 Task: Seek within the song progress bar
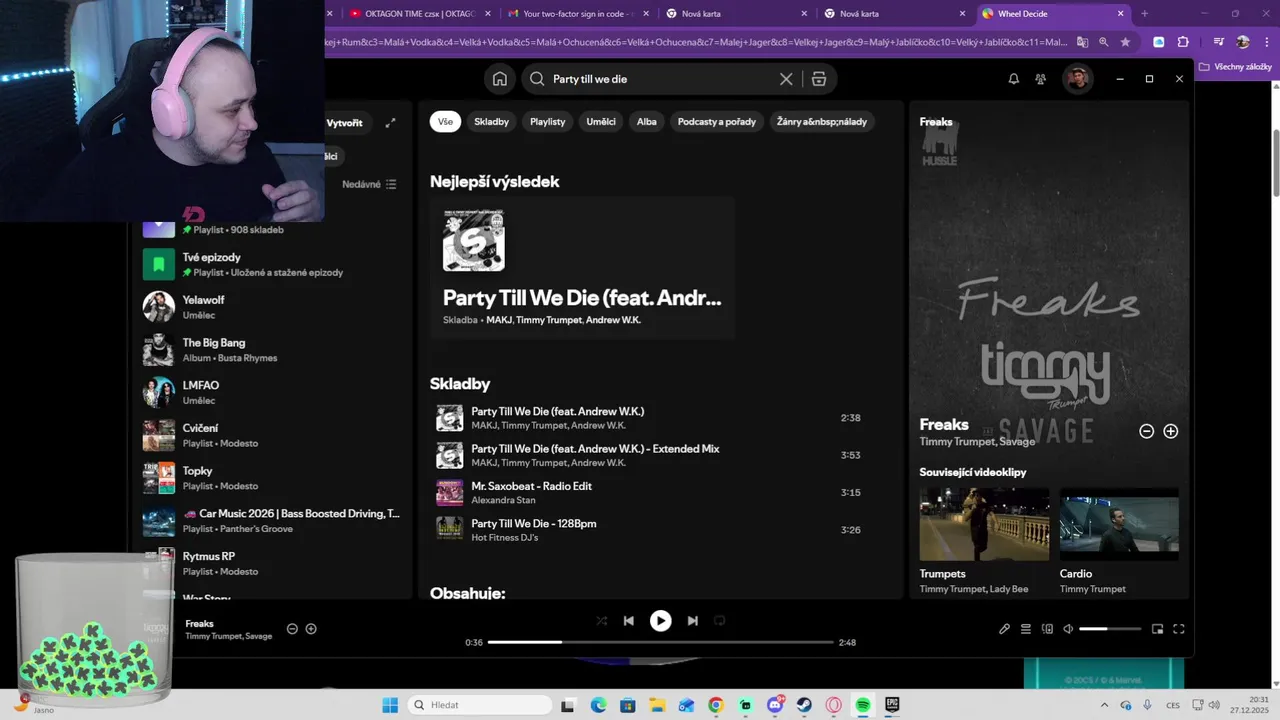pyautogui.click(x=661, y=642)
